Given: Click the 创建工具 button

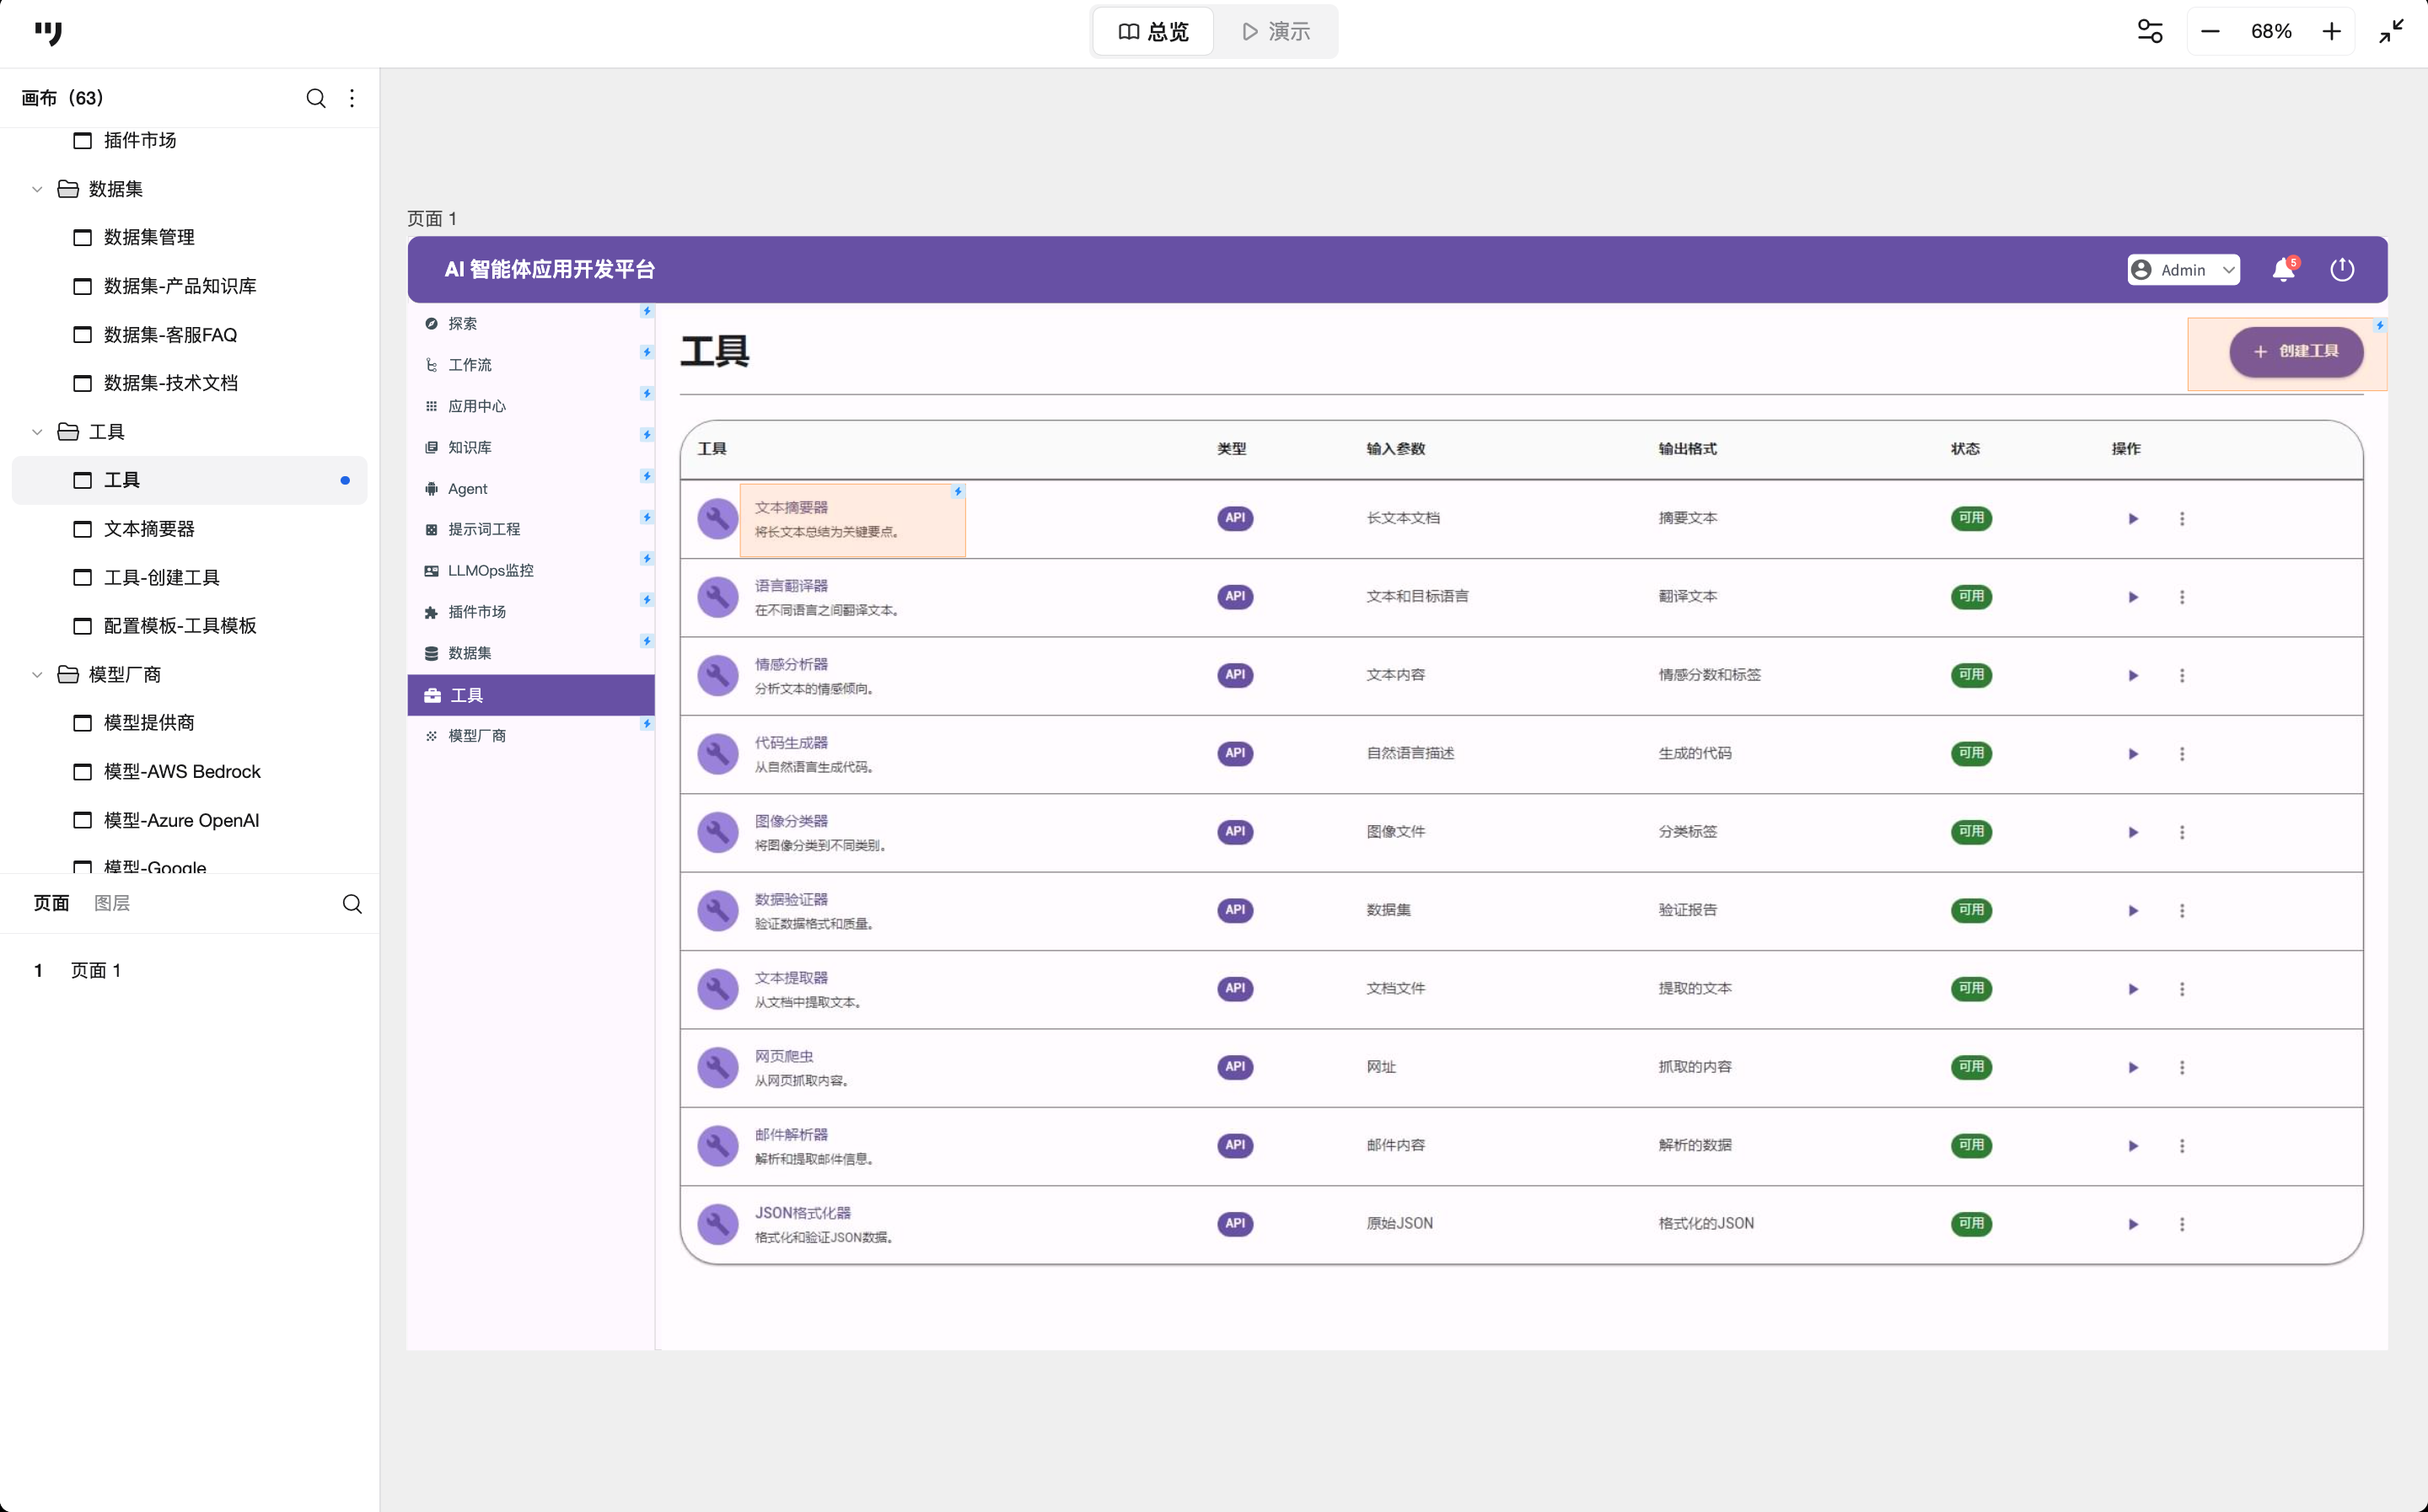Looking at the screenshot, I should pyautogui.click(x=2296, y=351).
